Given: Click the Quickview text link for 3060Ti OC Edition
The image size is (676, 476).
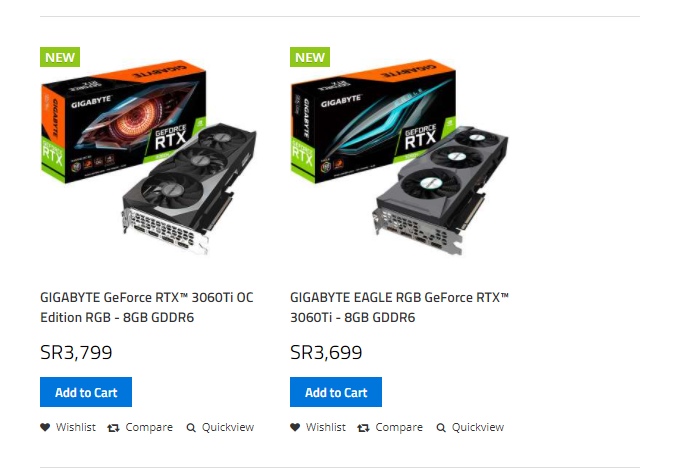Looking at the screenshot, I should (228, 427).
